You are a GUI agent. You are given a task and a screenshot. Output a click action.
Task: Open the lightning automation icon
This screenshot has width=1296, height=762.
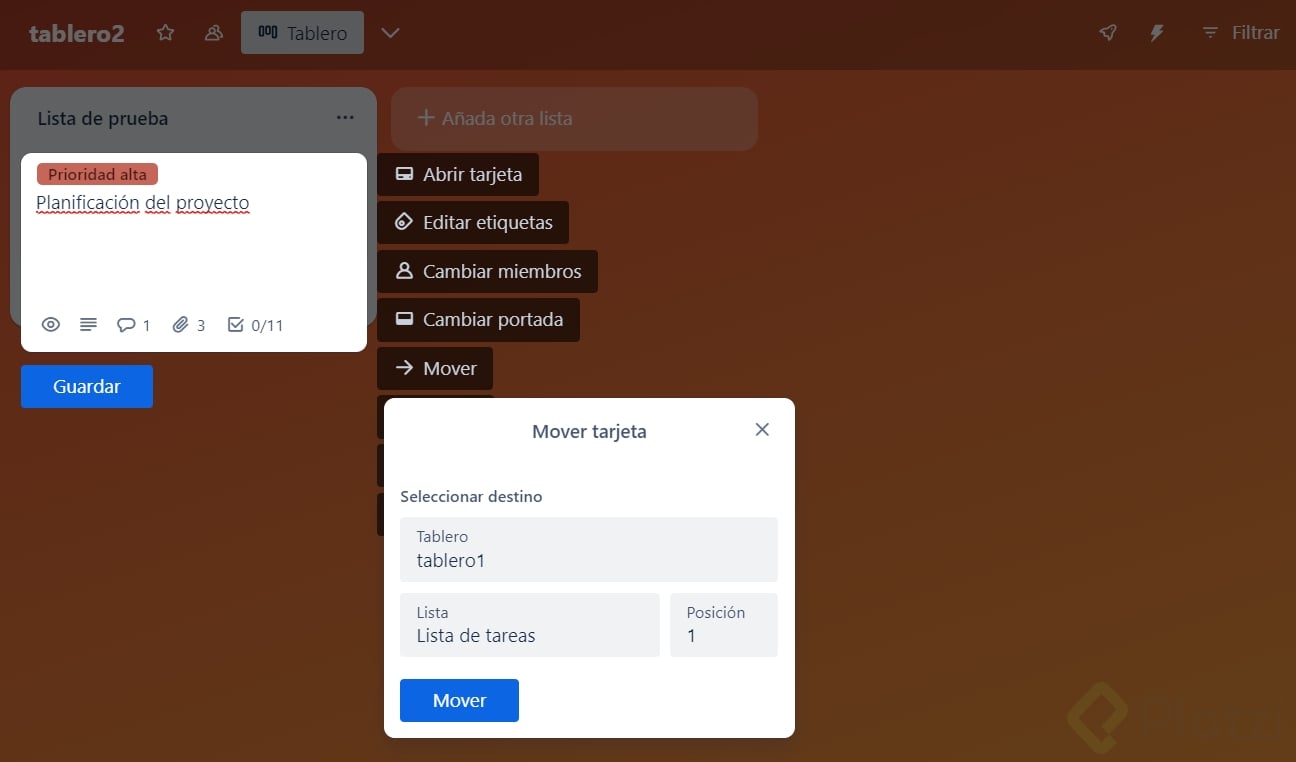pos(1157,33)
